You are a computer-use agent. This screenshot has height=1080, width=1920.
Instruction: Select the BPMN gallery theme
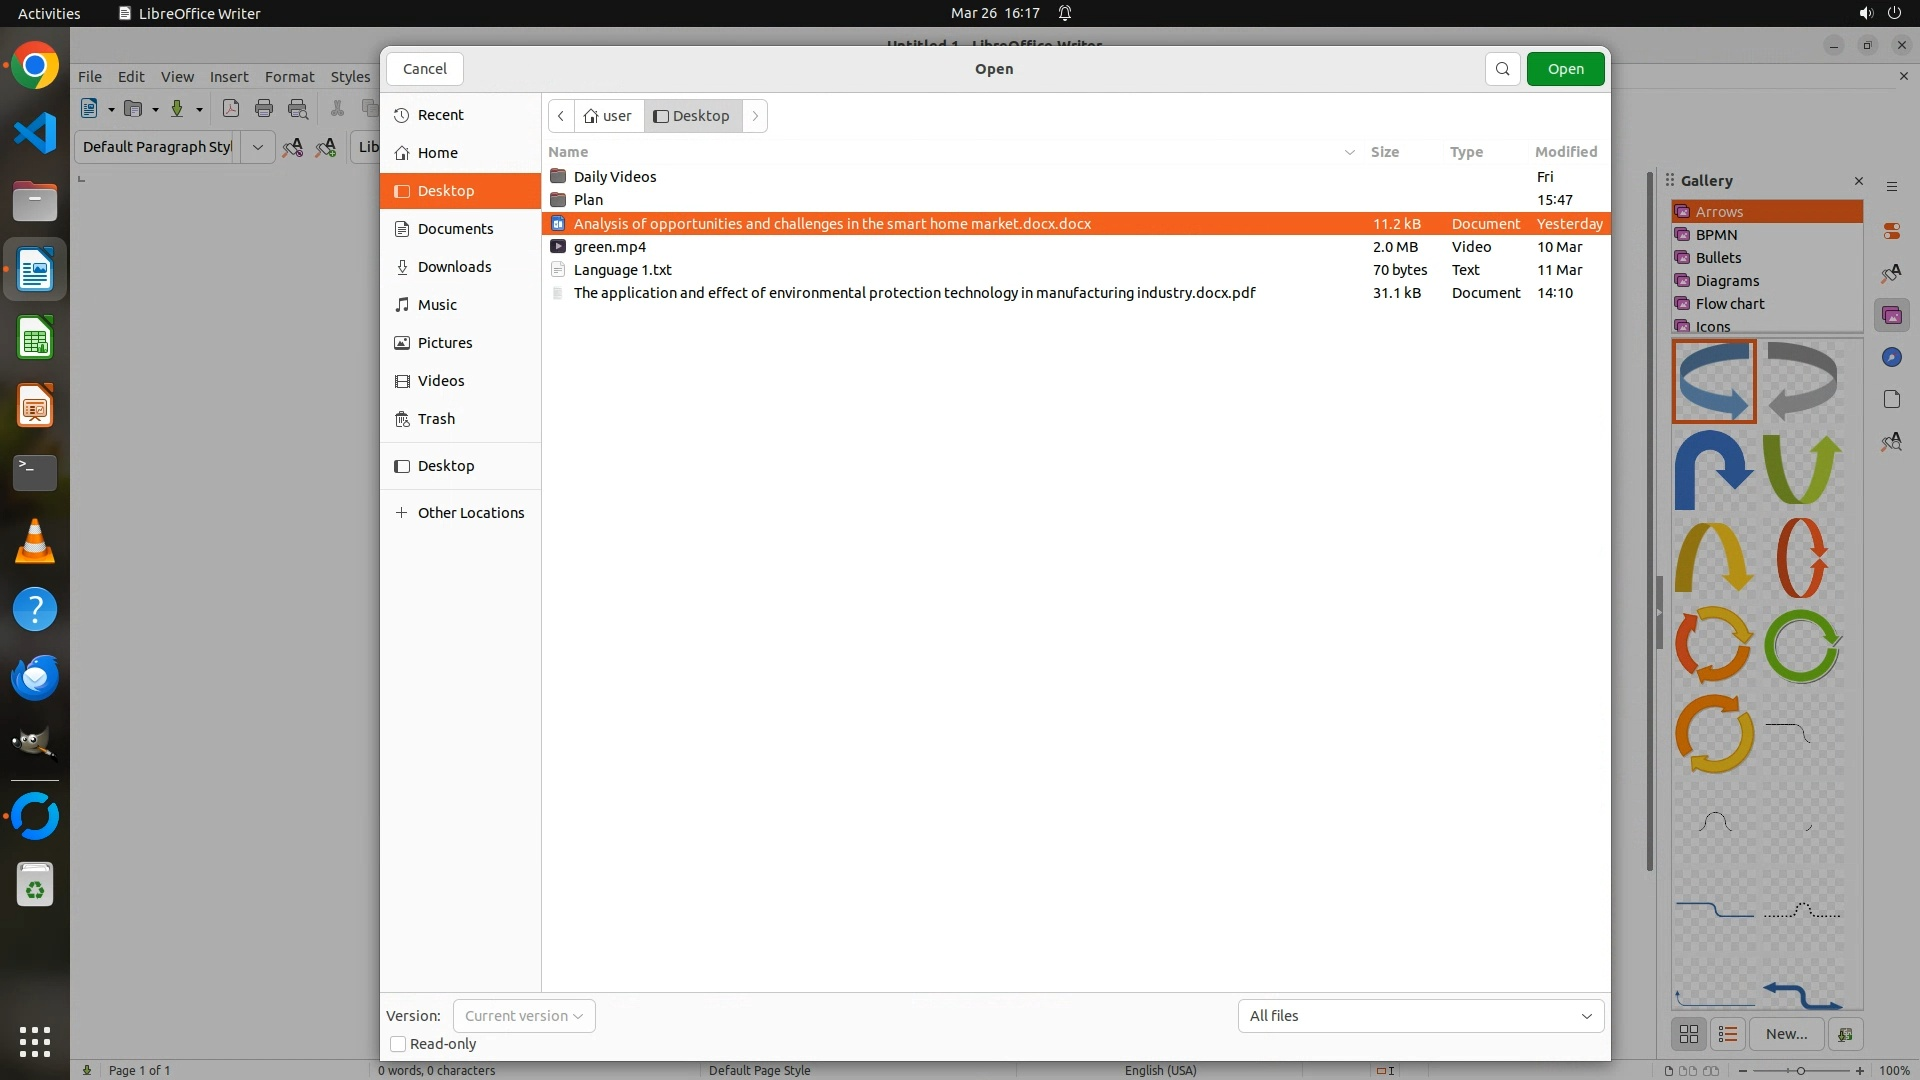click(1716, 235)
